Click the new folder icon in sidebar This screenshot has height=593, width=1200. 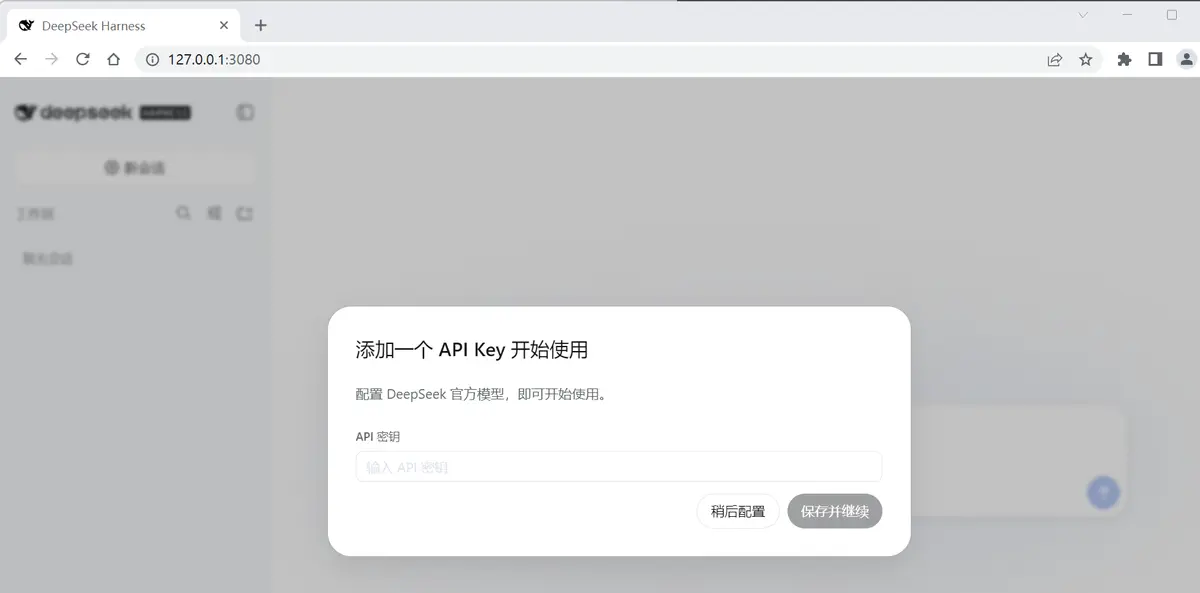(244, 213)
